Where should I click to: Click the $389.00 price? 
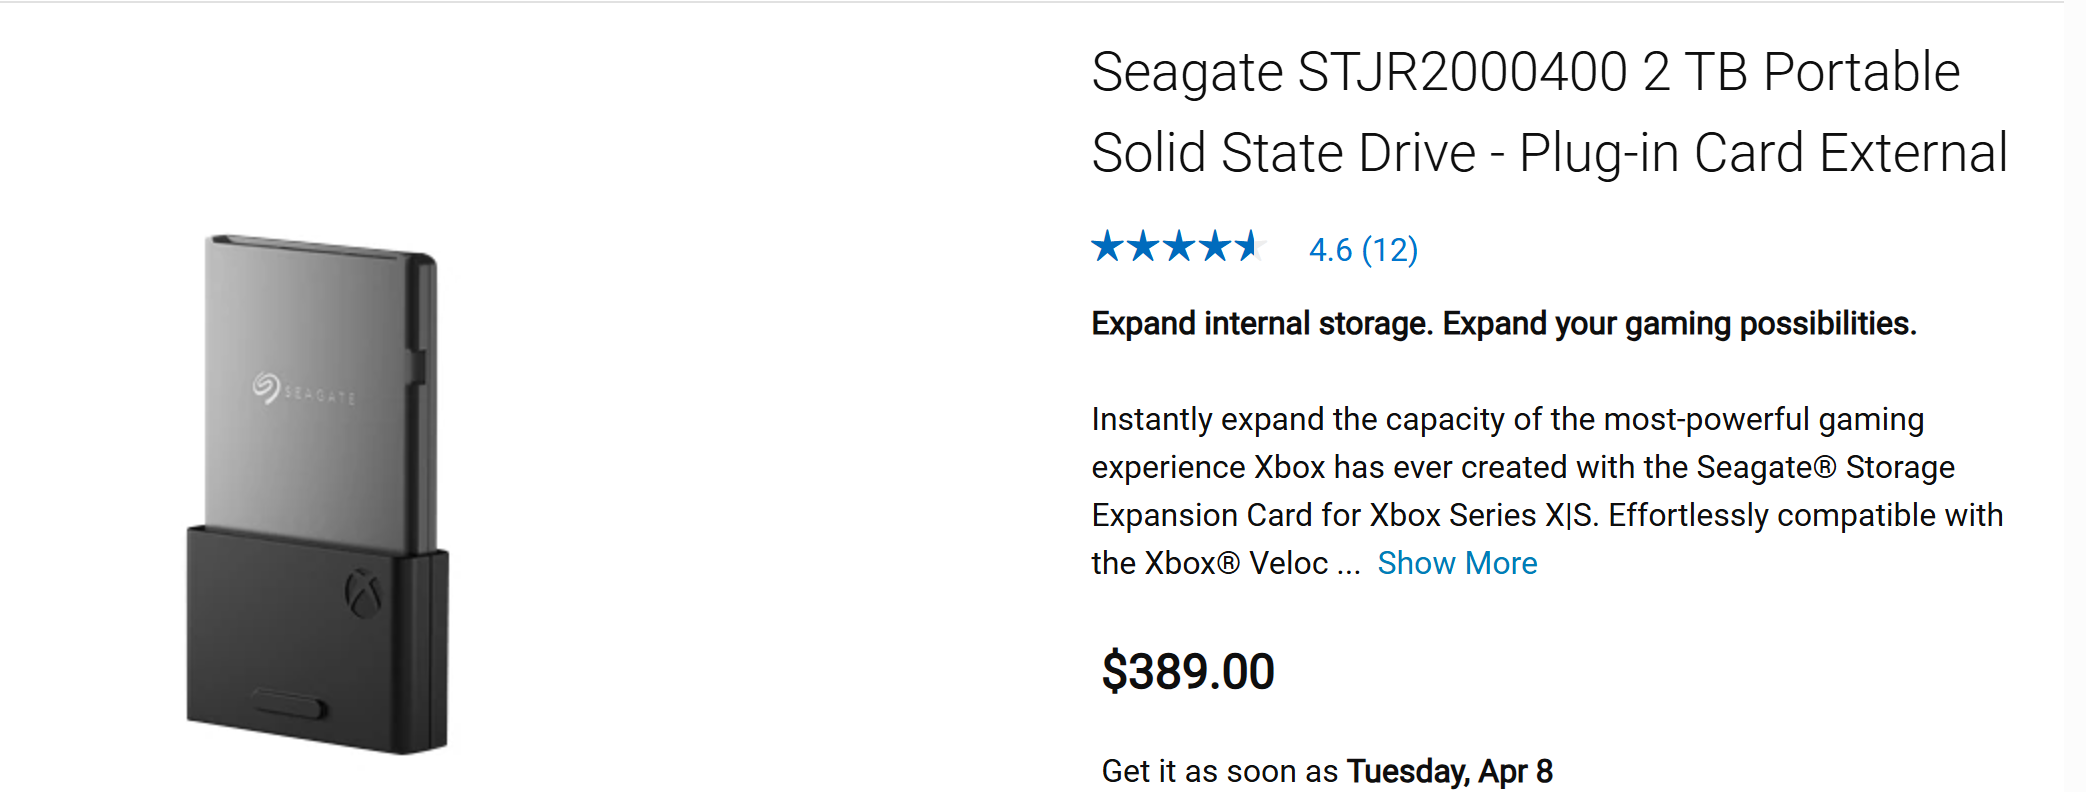click(1188, 672)
